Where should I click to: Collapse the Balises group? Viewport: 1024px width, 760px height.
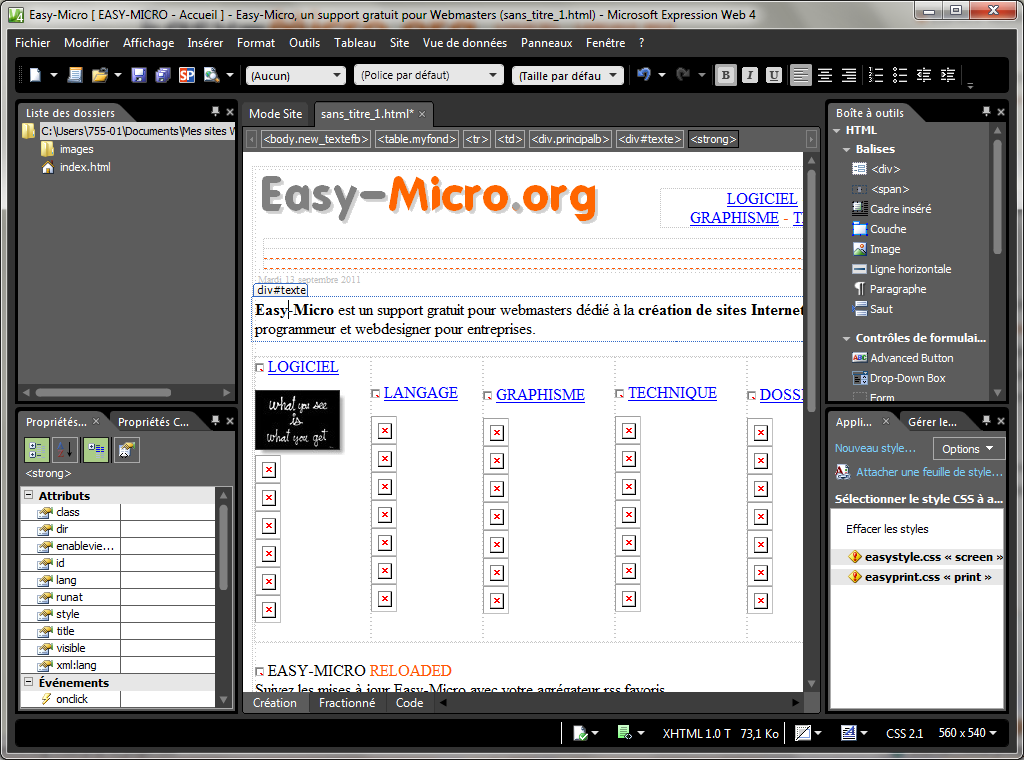coord(847,150)
